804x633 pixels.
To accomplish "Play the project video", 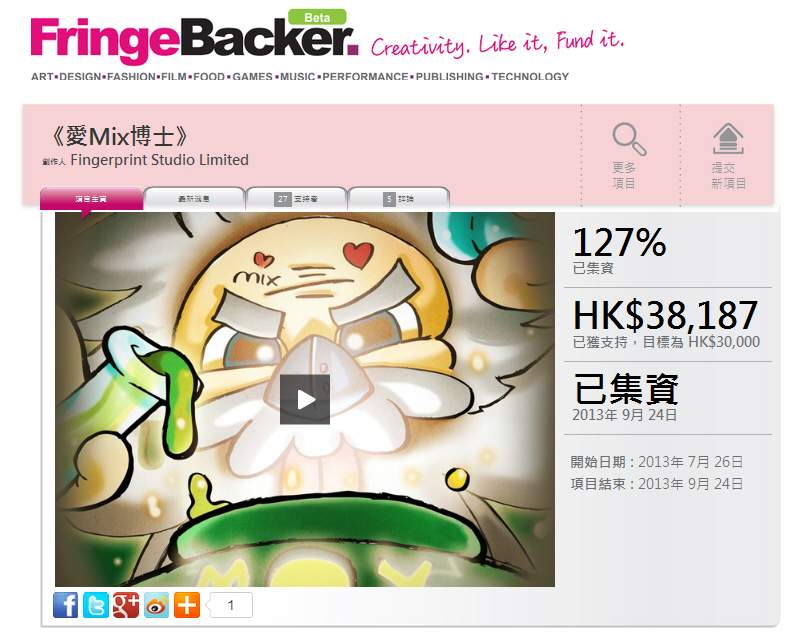I will coord(305,399).
